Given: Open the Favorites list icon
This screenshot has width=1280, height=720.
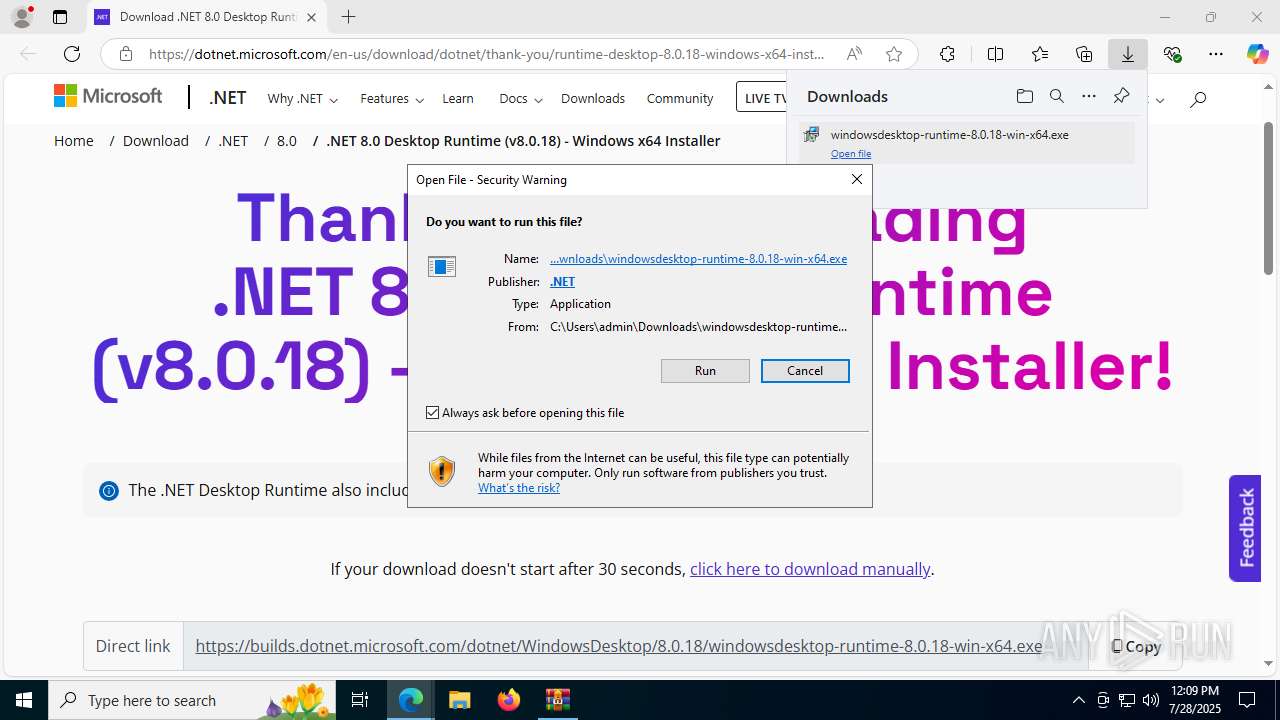Looking at the screenshot, I should (1040, 54).
